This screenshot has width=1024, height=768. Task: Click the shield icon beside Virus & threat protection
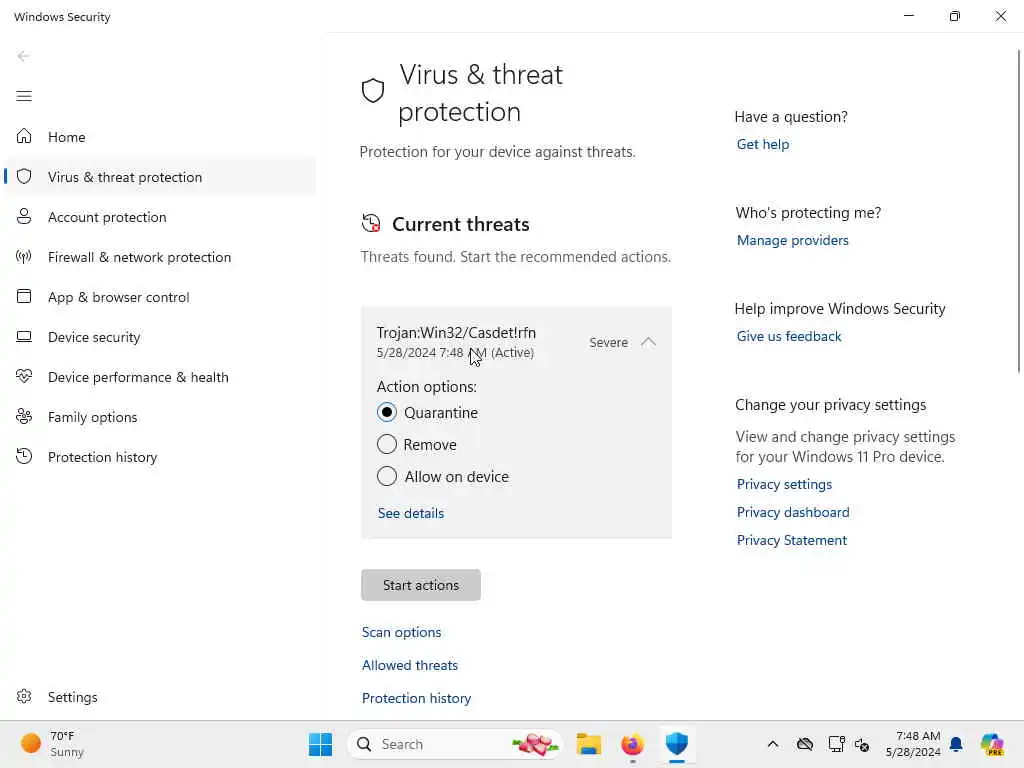coord(24,176)
